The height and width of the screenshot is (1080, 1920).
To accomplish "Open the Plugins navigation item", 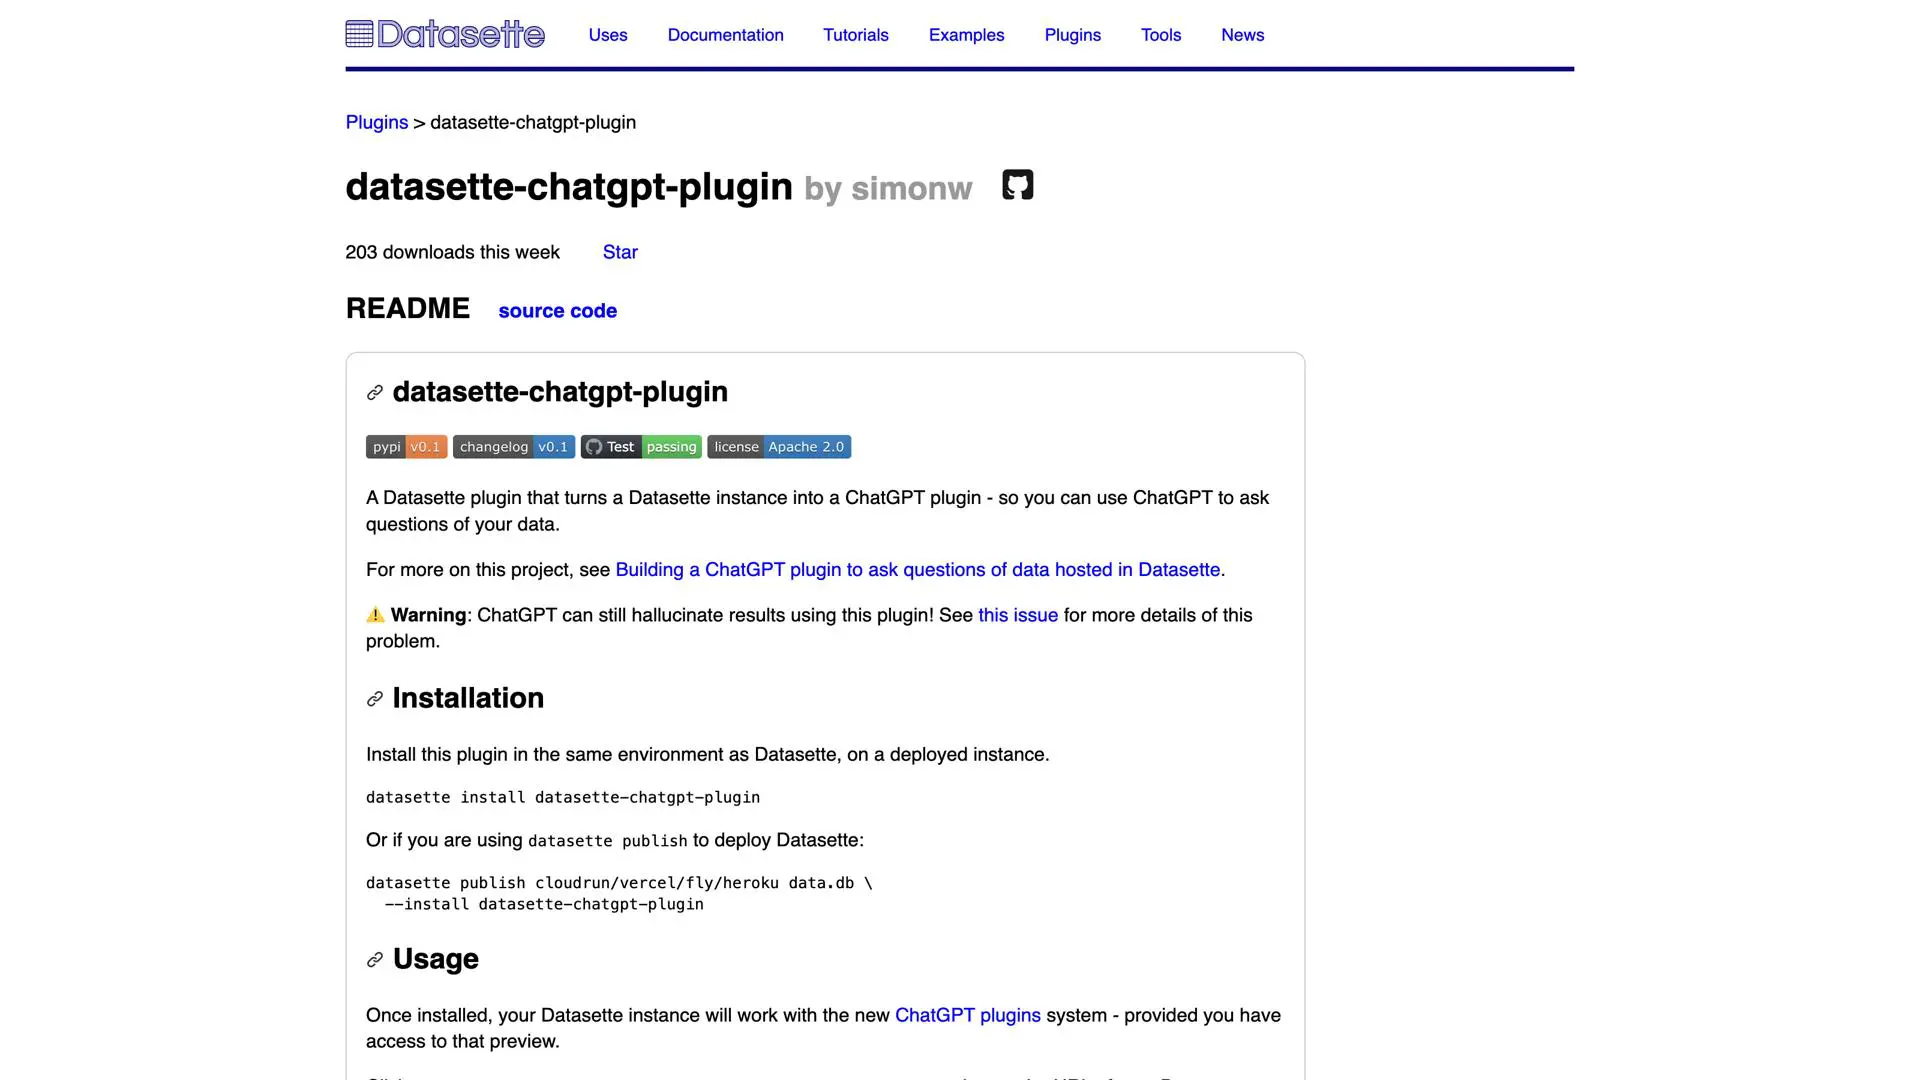I will coord(1072,35).
